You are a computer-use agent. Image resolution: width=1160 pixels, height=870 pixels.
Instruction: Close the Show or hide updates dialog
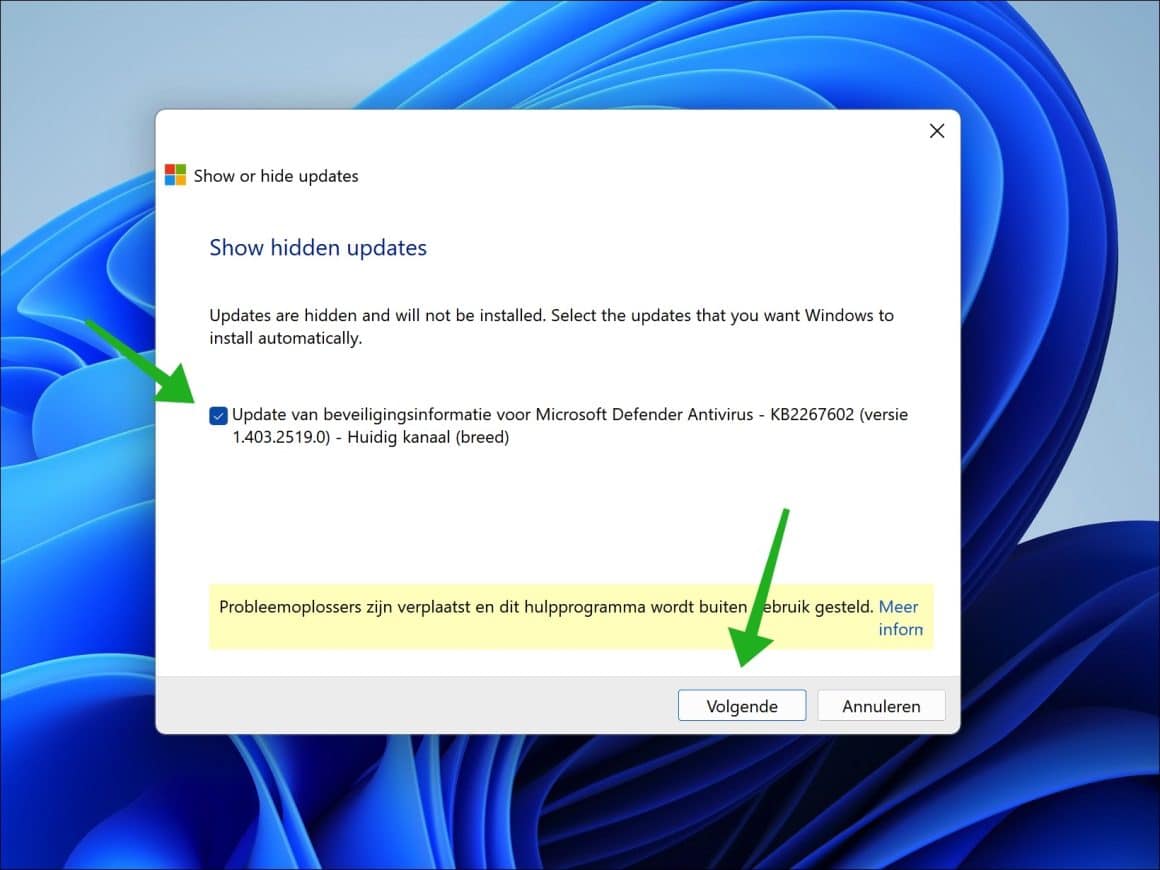pos(937,131)
